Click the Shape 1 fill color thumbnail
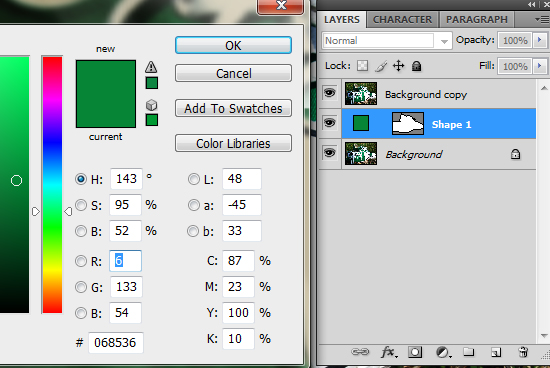The width and height of the screenshot is (550, 368). coord(361,123)
